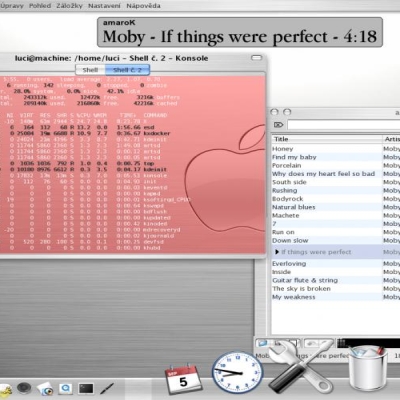The image size is (400, 400).
Task: Open the pen icon in the panel
Action: (107, 389)
